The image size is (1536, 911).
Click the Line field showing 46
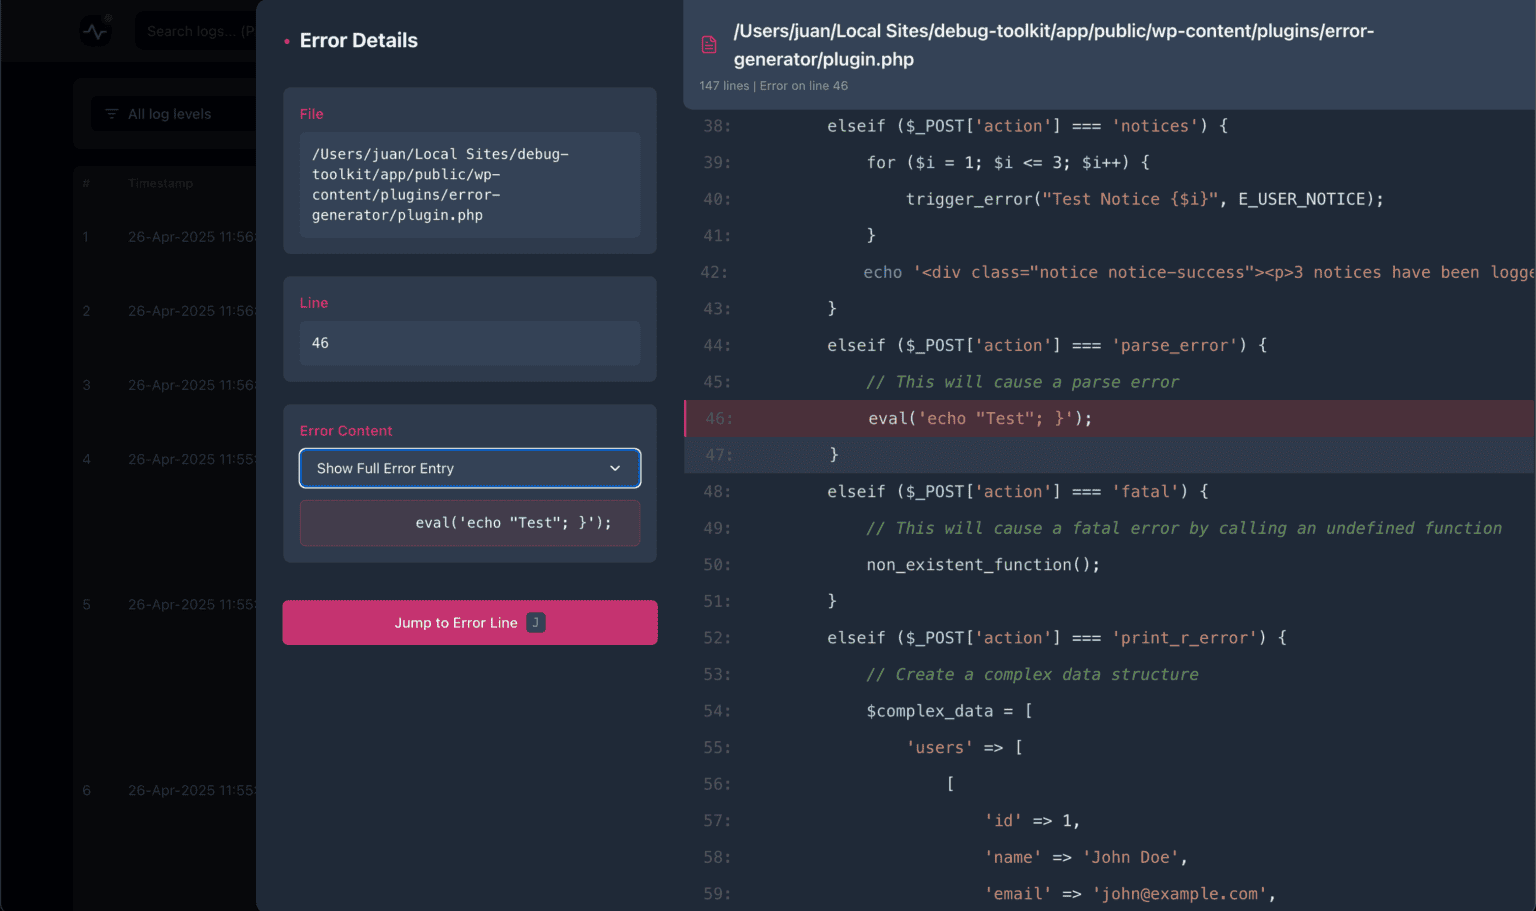coord(469,343)
